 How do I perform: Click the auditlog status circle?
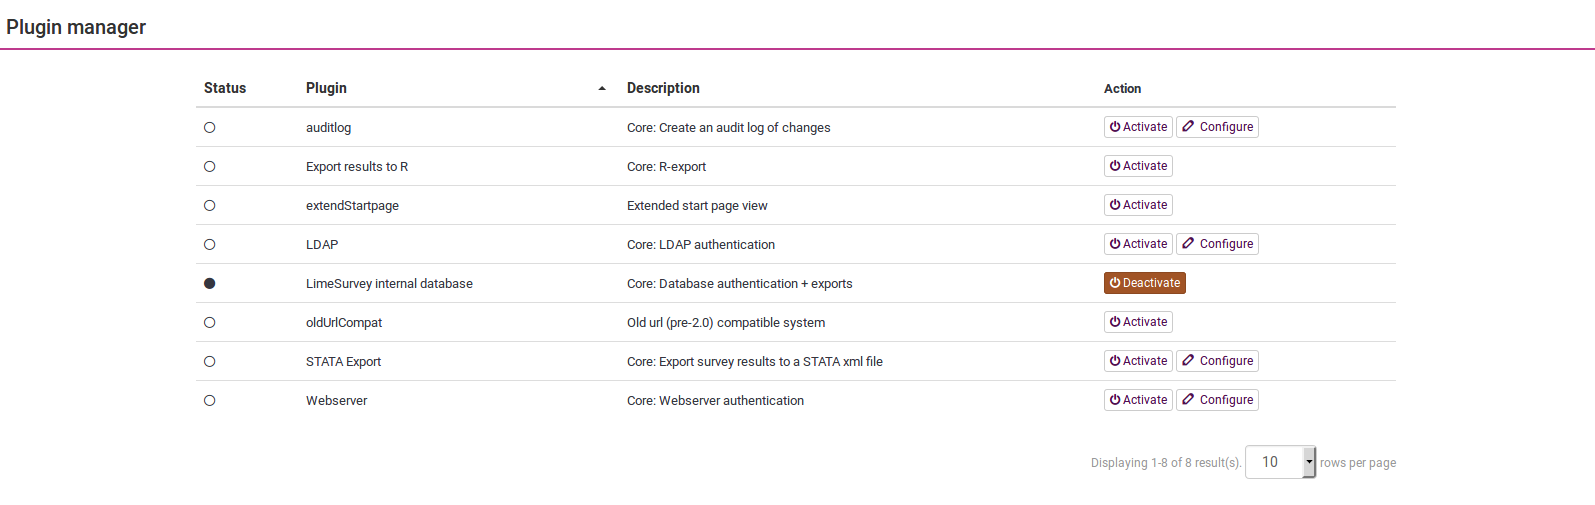pyautogui.click(x=210, y=127)
